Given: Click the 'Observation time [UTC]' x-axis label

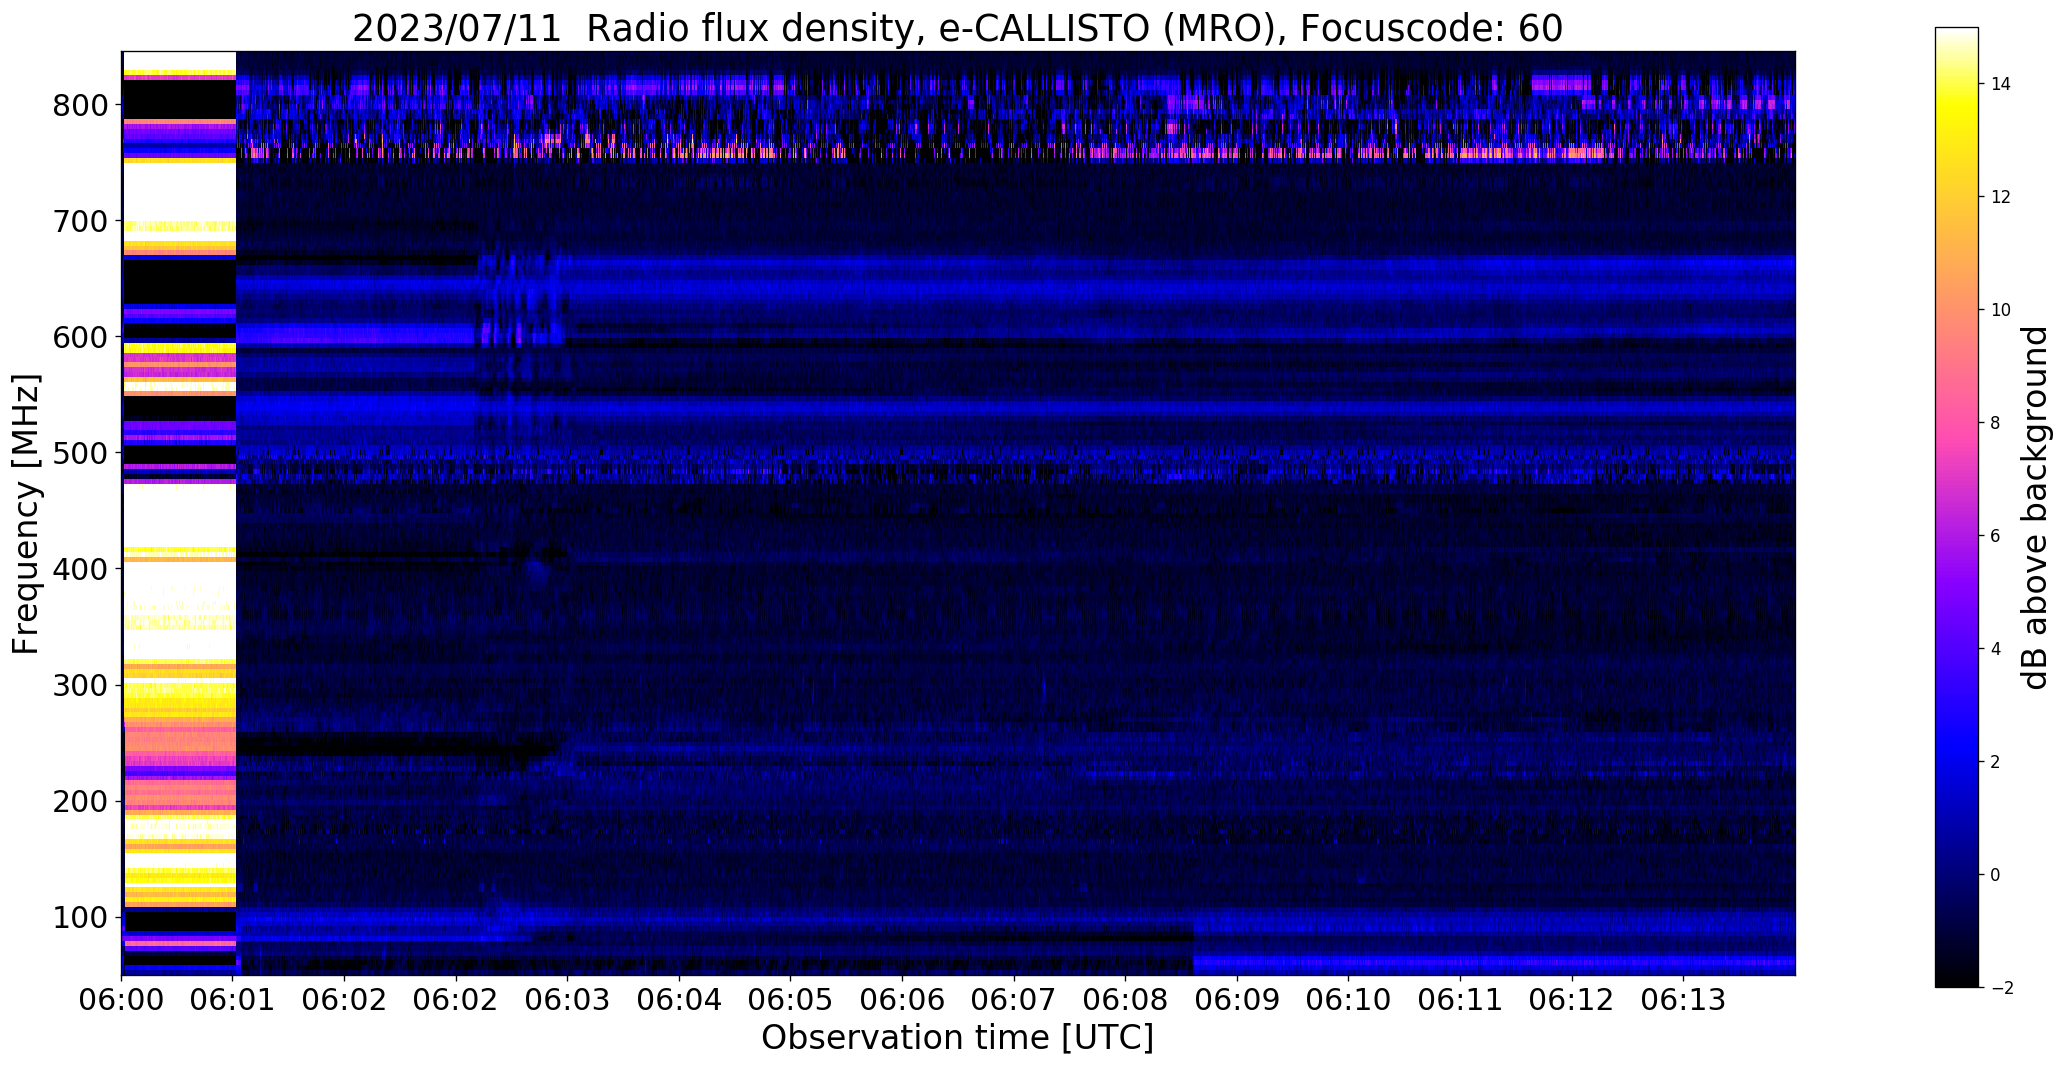Looking at the screenshot, I should [x=957, y=1037].
